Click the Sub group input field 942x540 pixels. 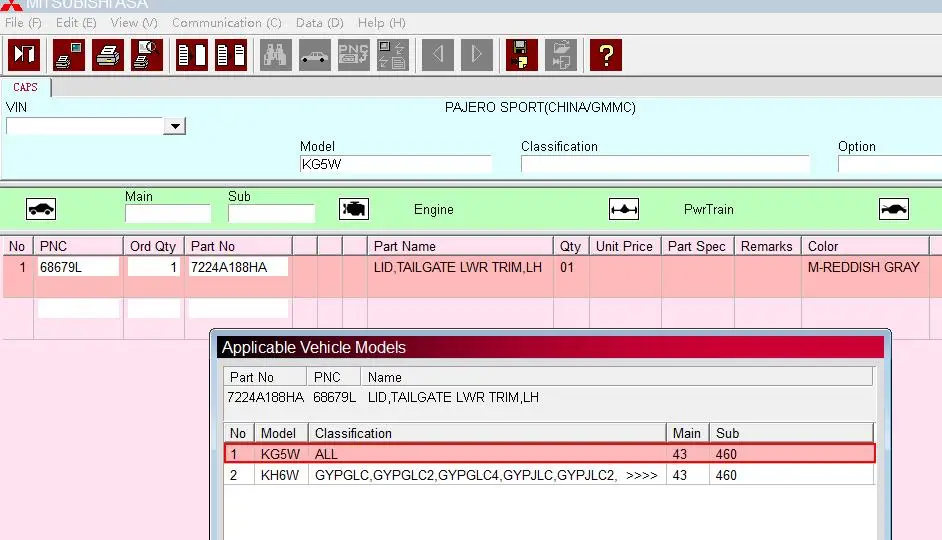pyautogui.click(x=271, y=213)
